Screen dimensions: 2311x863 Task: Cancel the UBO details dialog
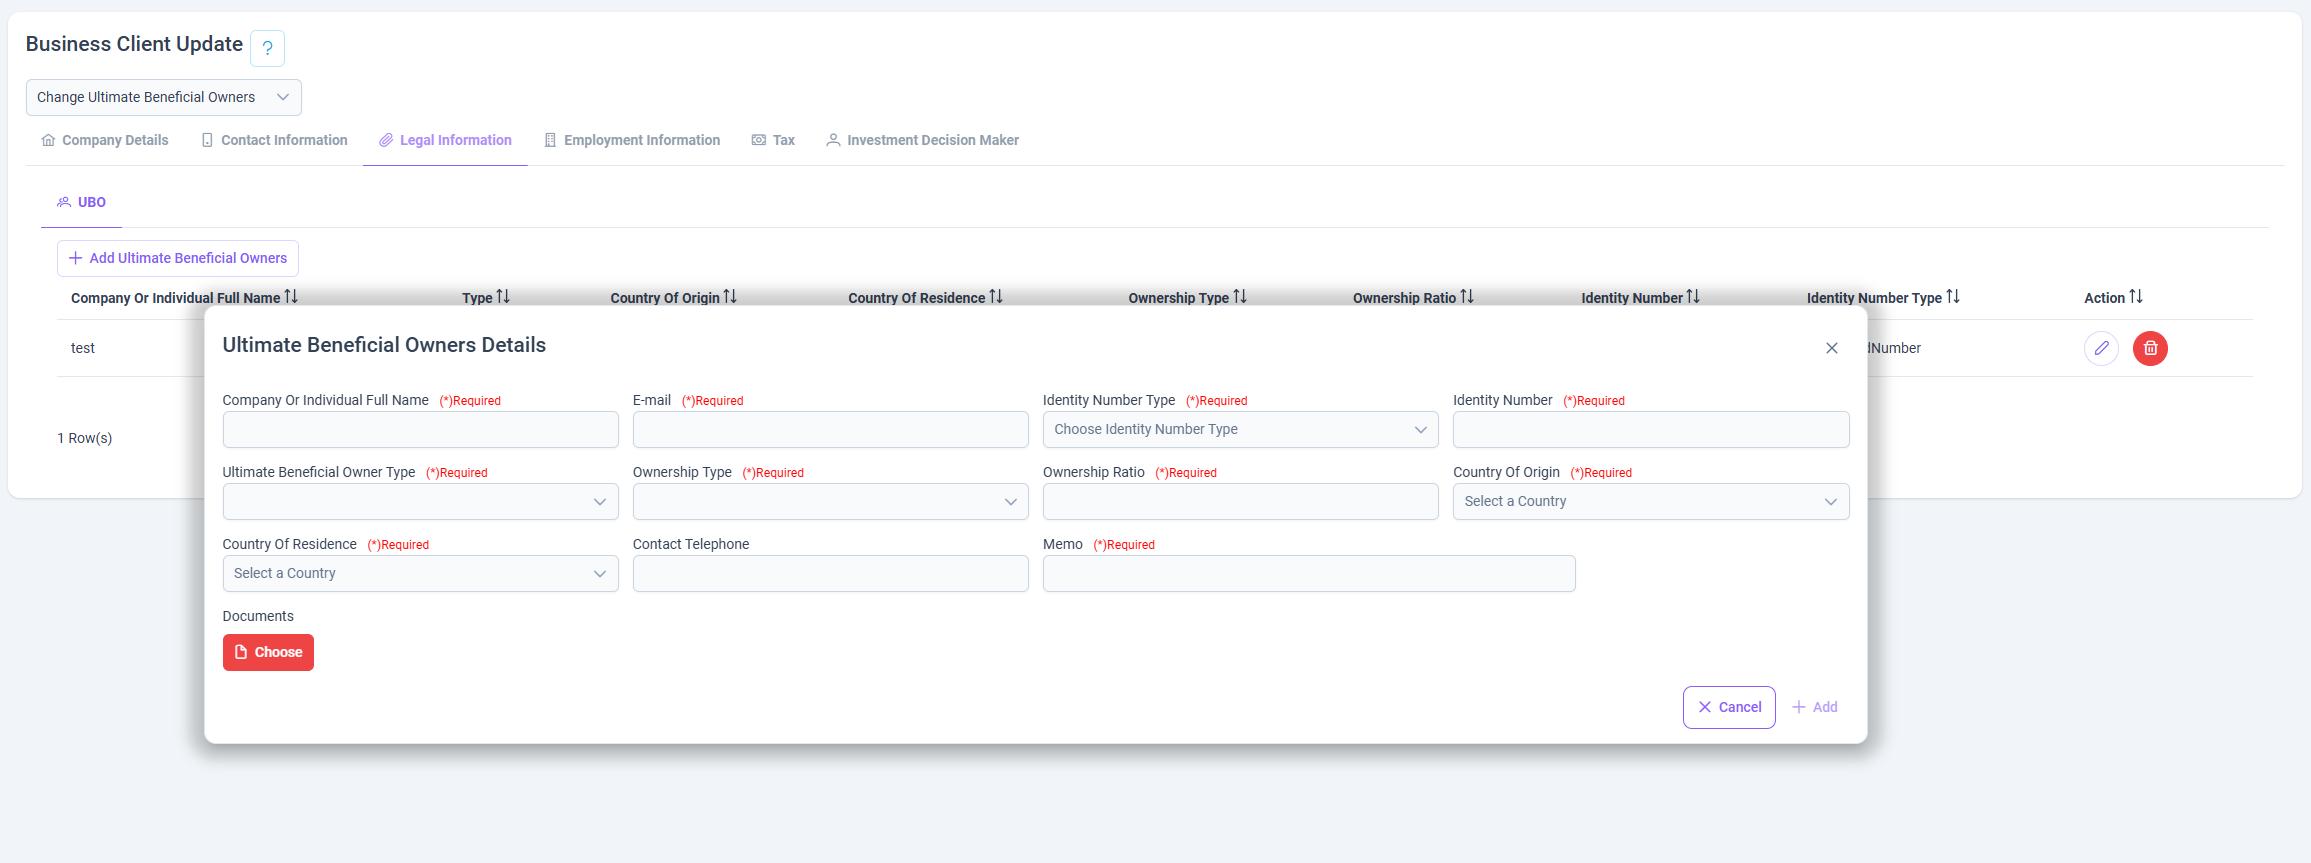click(1729, 707)
